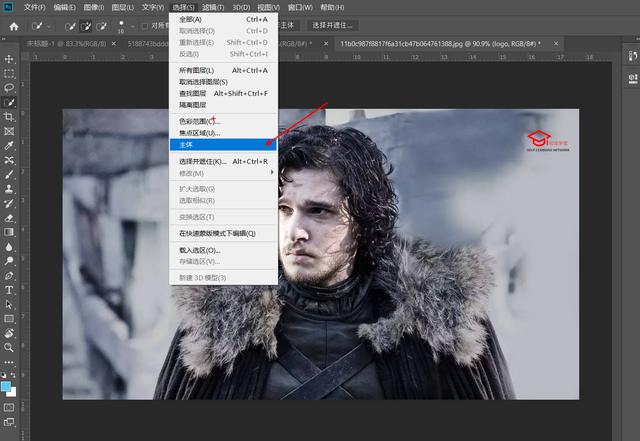Select the Quick Selection tool in the toolbox
This screenshot has height=441, width=640.
coord(9,102)
